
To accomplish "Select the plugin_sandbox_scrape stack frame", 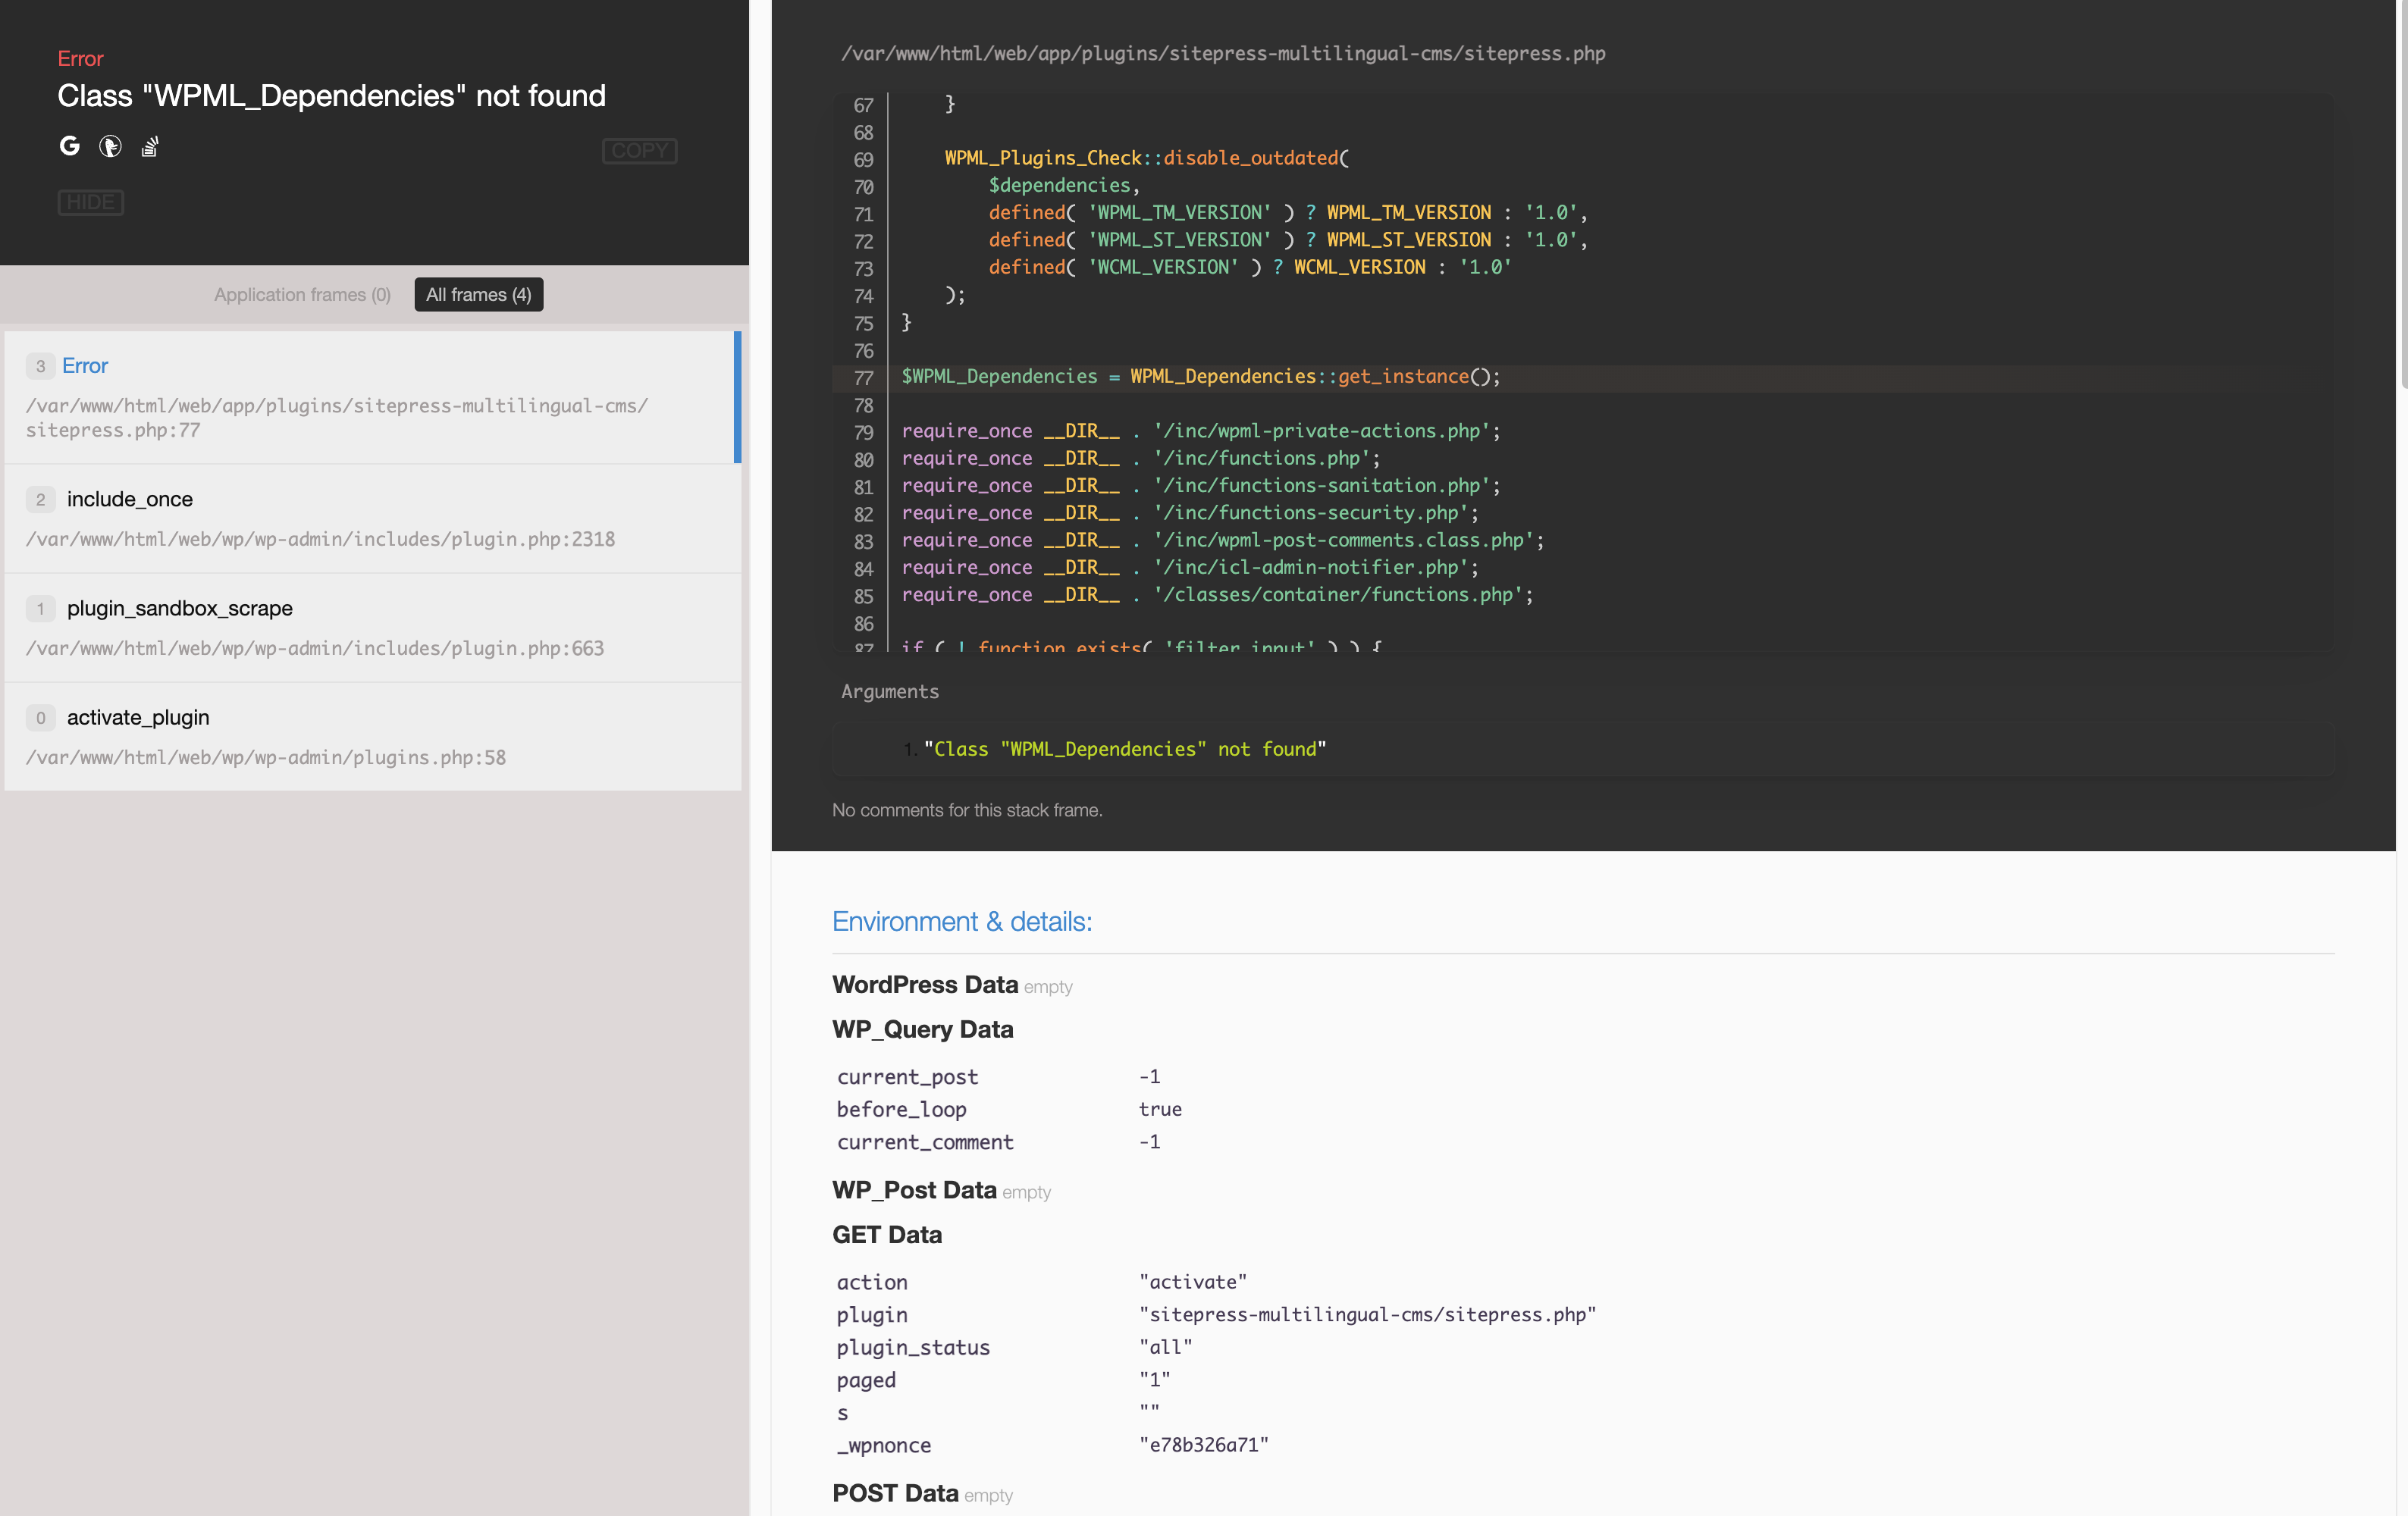I will pos(372,627).
